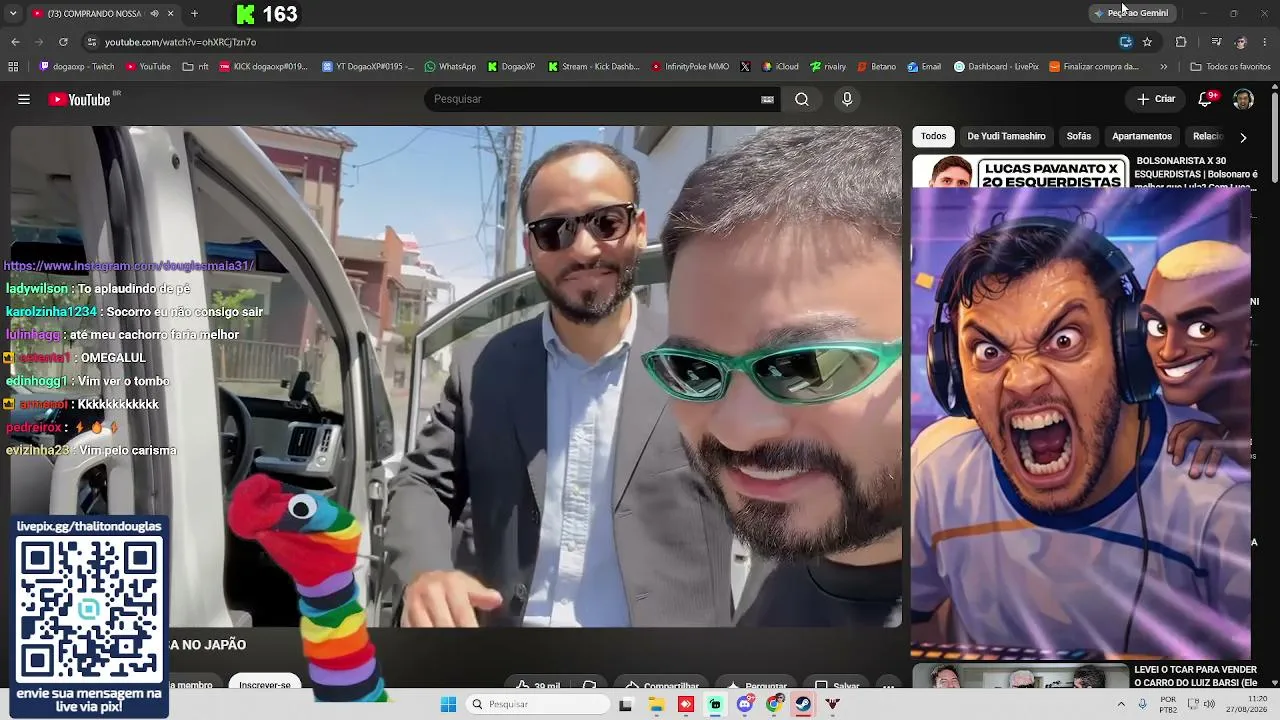The width and height of the screenshot is (1280, 720).
Task: Open Google Chrome from the taskbar
Action: (774, 704)
